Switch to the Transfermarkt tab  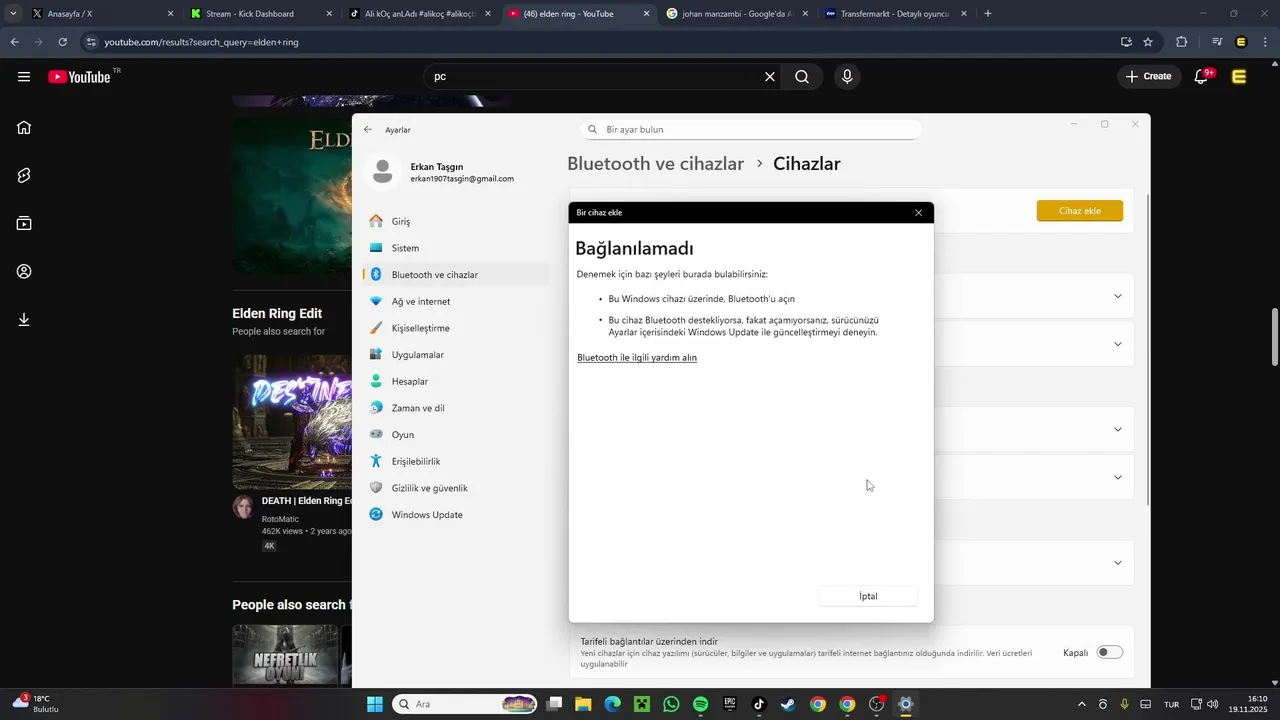click(896, 14)
